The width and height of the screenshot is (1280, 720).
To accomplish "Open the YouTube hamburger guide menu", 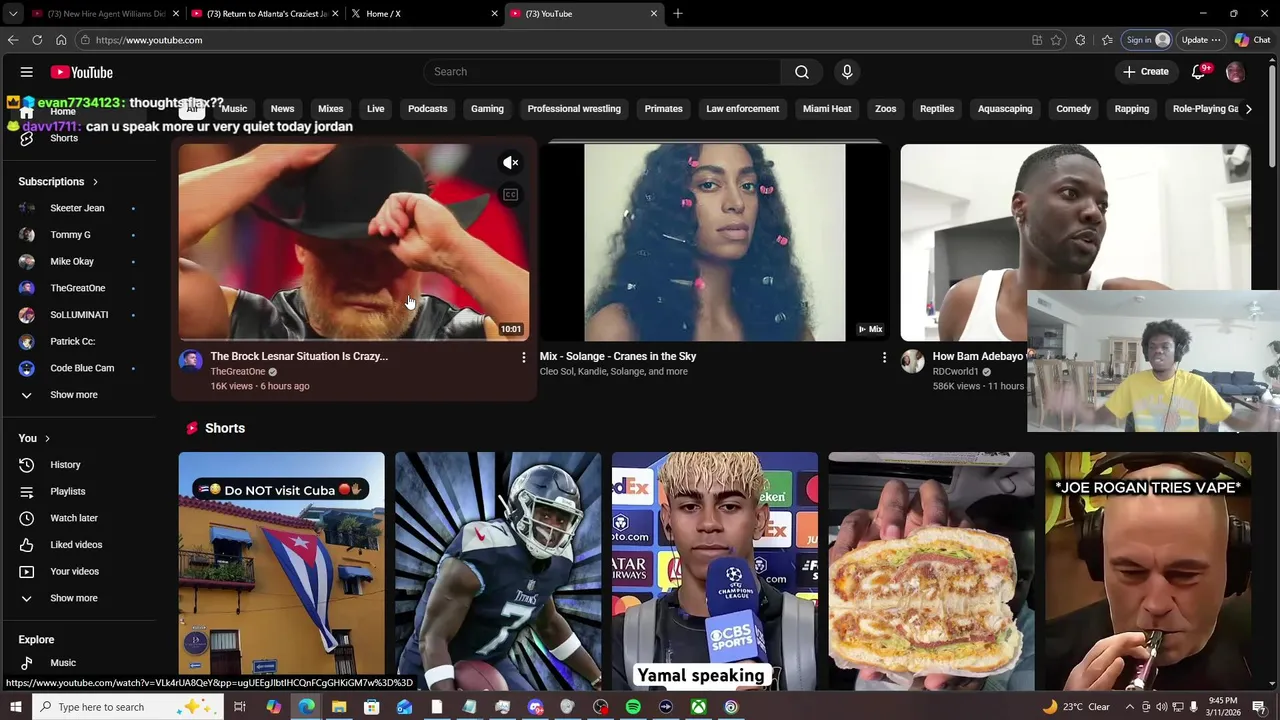I will coord(27,72).
